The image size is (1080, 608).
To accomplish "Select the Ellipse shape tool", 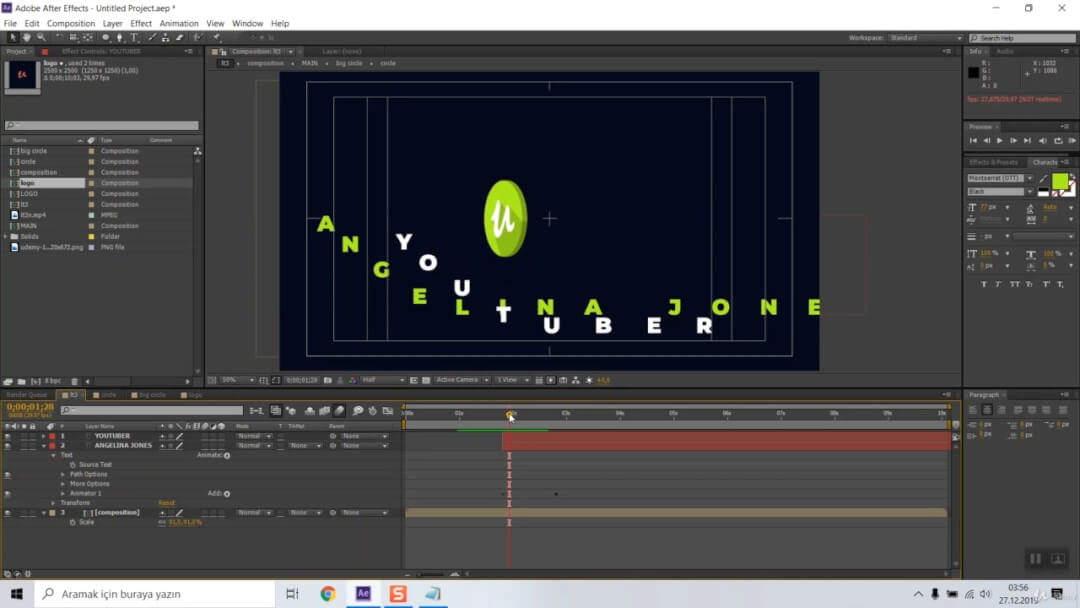I will (x=105, y=38).
